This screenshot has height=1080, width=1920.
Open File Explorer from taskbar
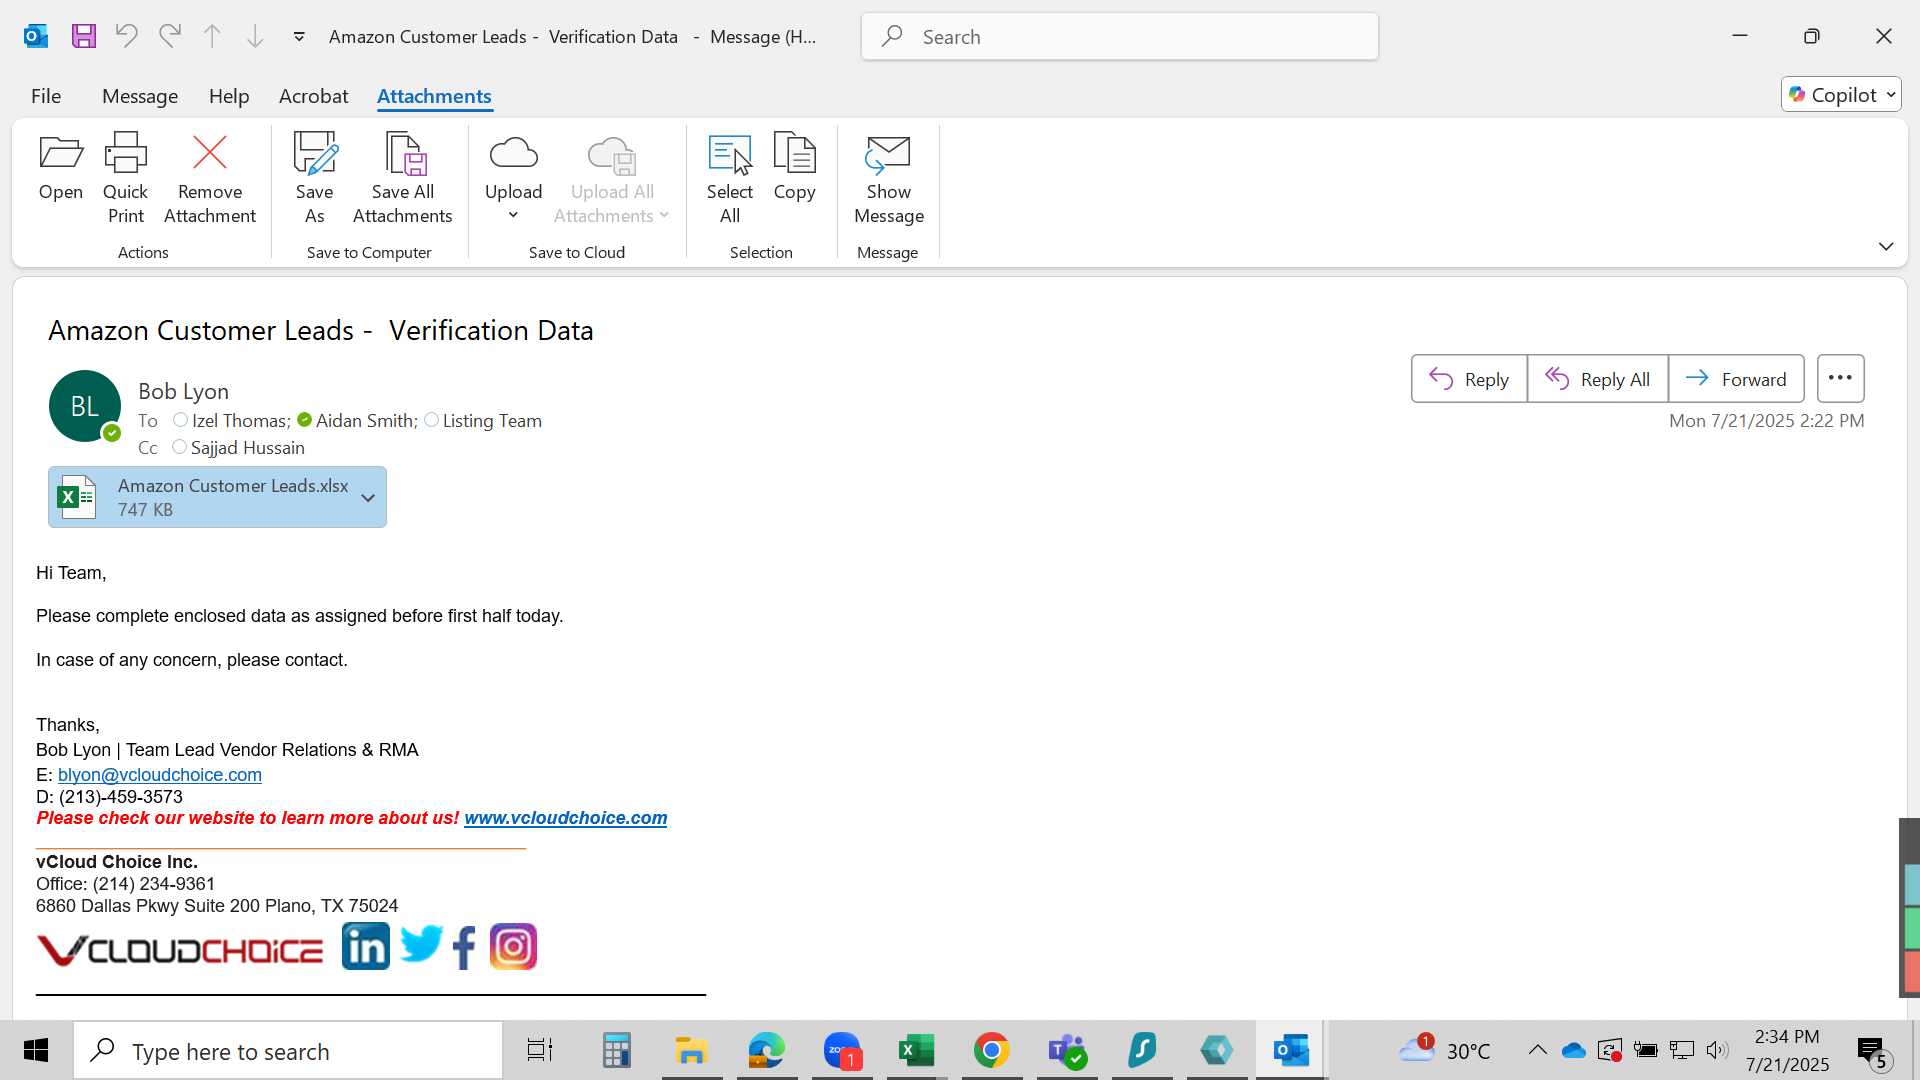(x=691, y=1050)
